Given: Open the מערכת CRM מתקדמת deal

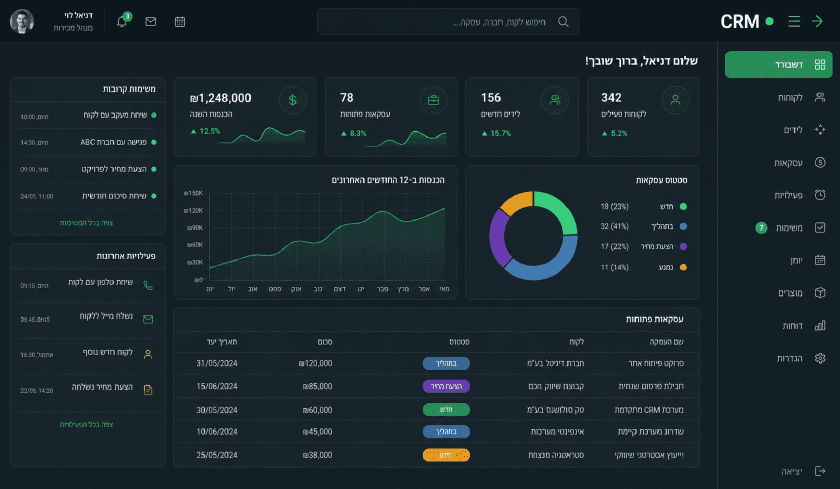Looking at the screenshot, I should pos(649,410).
